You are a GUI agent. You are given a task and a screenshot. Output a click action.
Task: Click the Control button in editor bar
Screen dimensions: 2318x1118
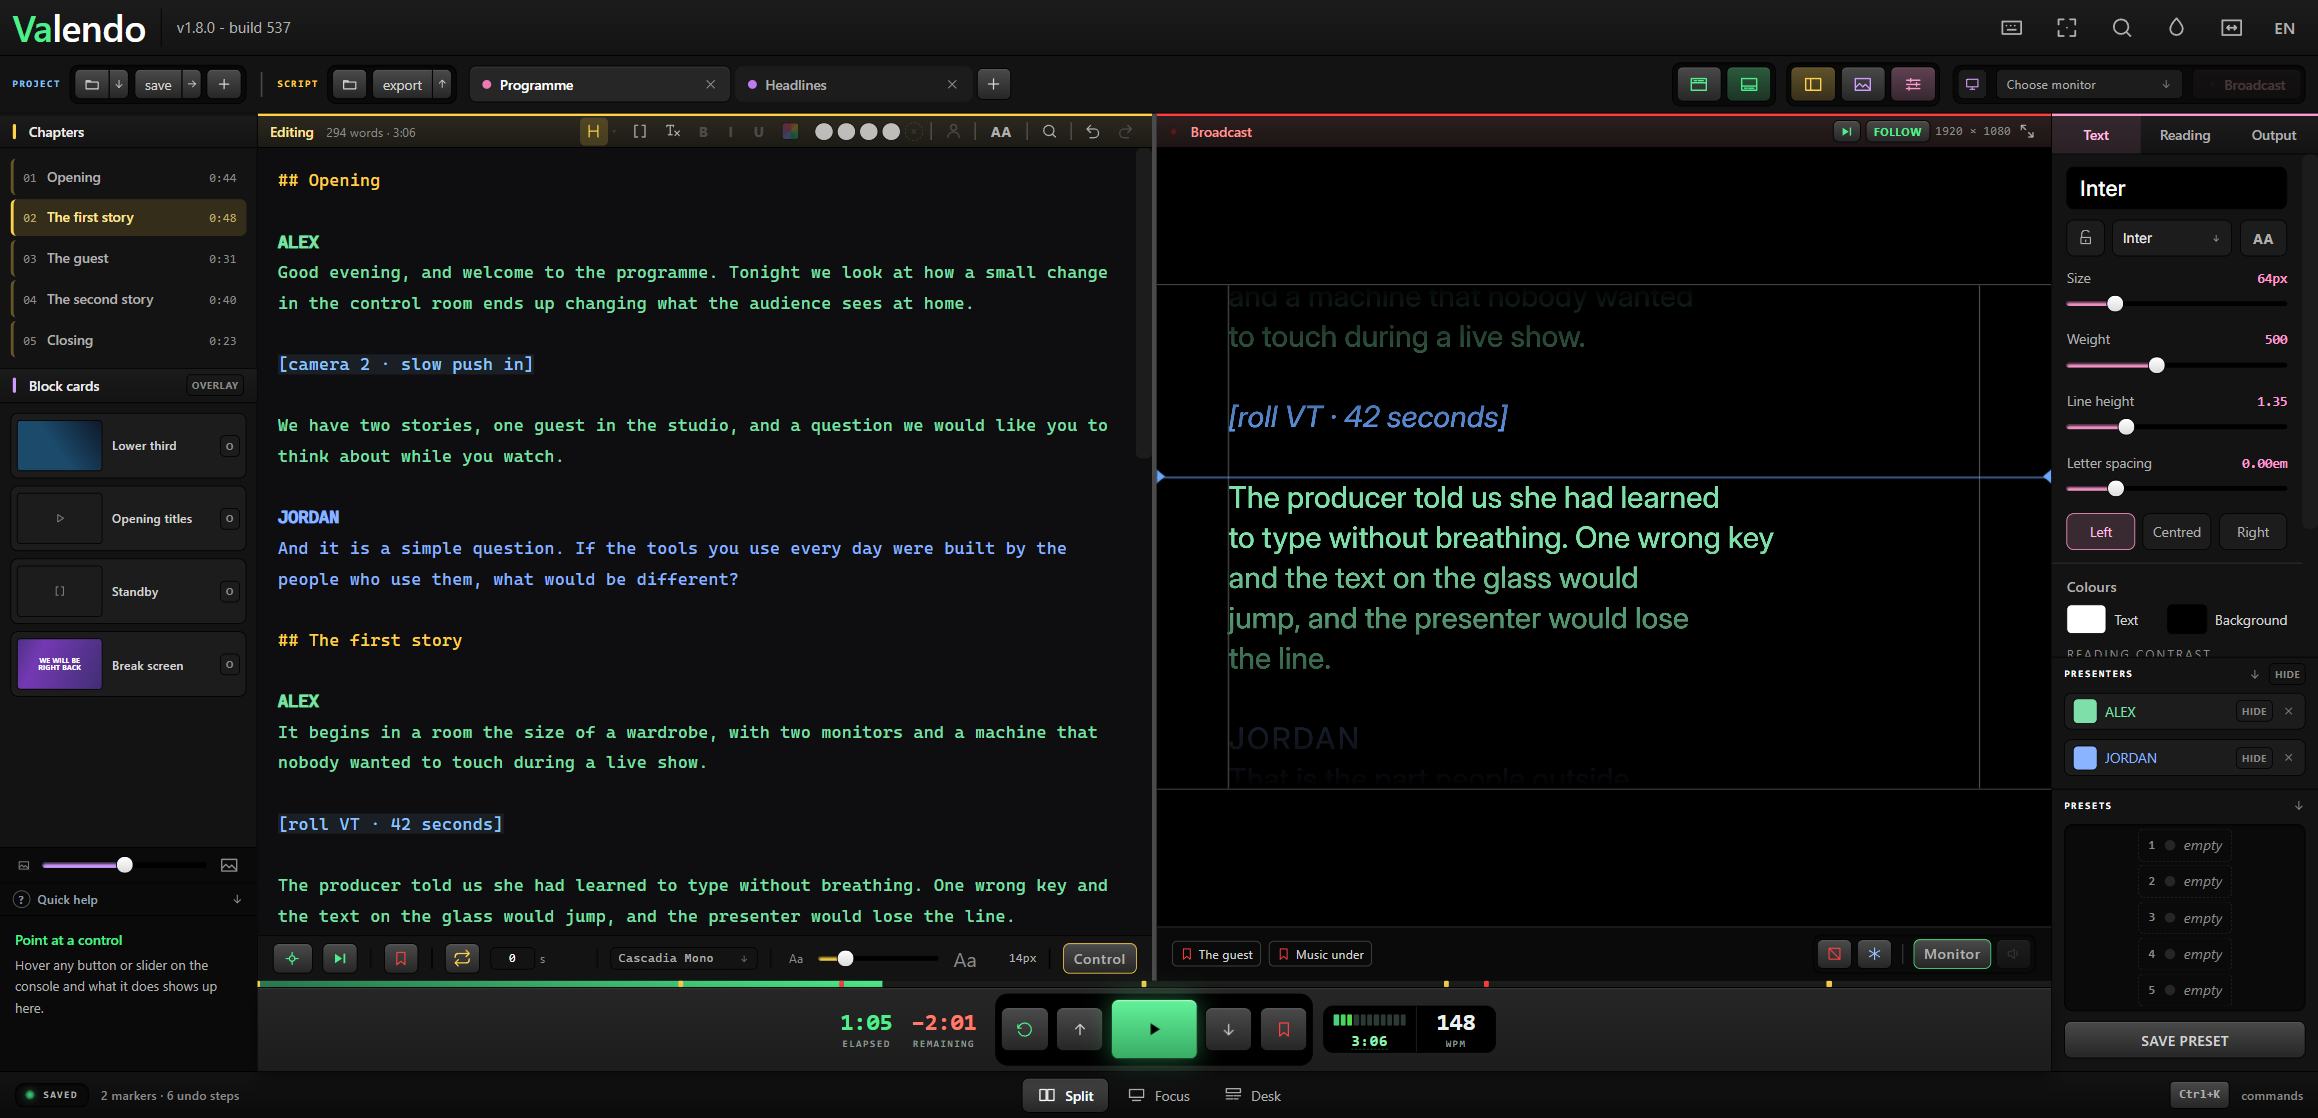(x=1099, y=958)
